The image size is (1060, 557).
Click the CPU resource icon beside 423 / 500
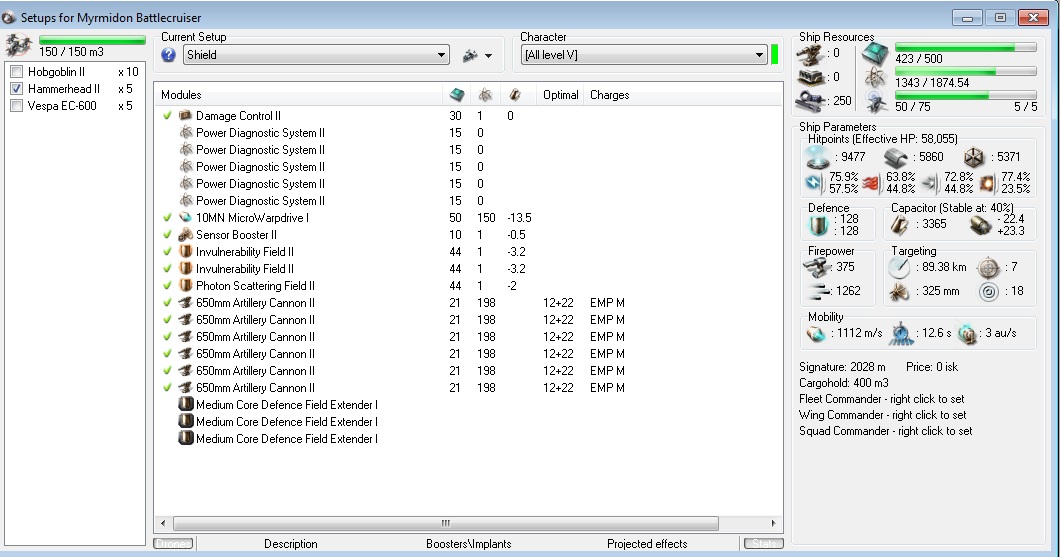point(875,53)
